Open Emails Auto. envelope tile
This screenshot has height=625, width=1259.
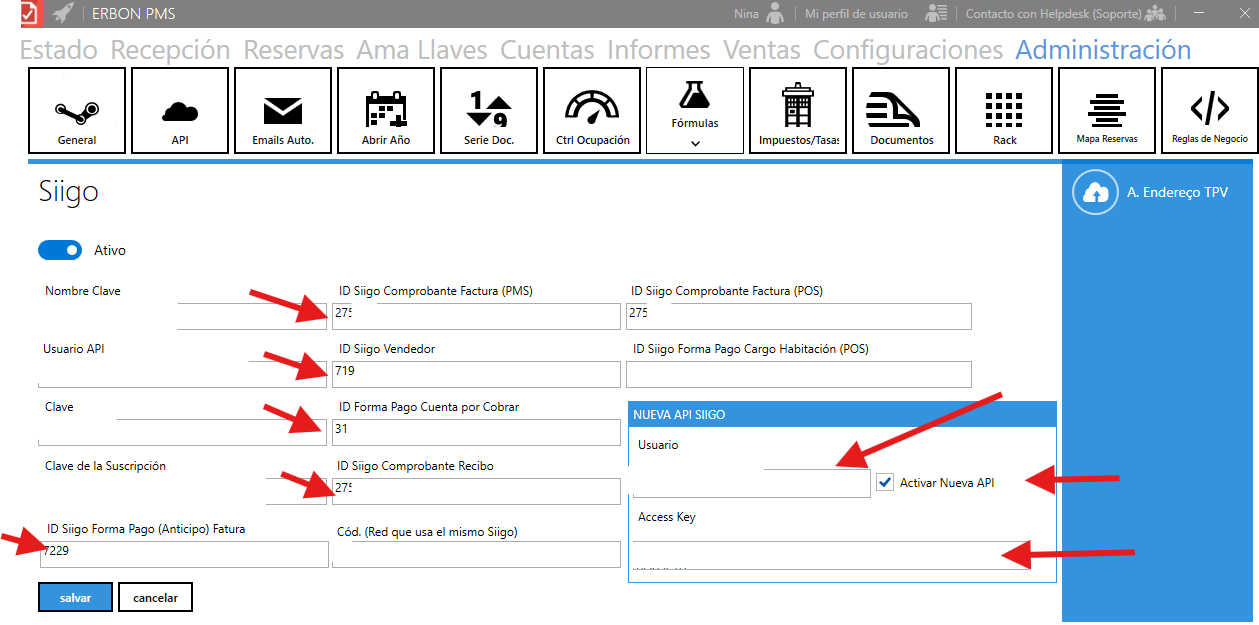[x=283, y=110]
